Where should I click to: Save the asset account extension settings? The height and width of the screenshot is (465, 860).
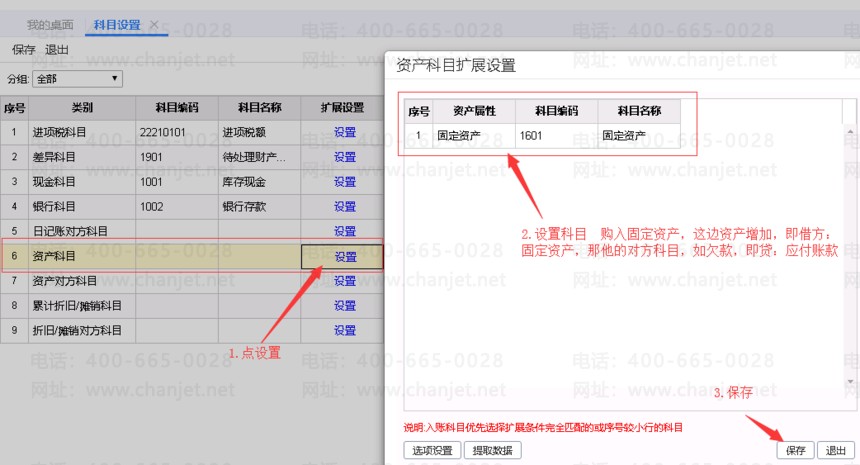point(795,450)
